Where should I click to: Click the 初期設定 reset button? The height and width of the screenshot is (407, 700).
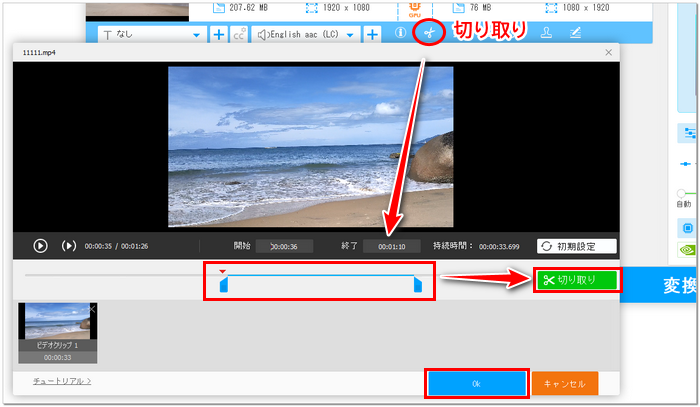tap(577, 246)
